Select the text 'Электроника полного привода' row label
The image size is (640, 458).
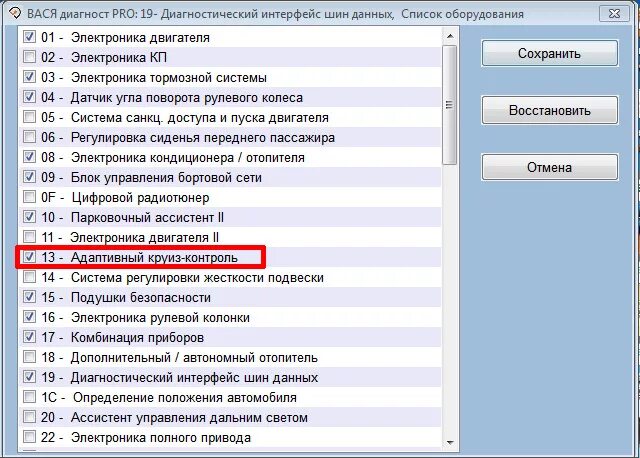click(161, 438)
